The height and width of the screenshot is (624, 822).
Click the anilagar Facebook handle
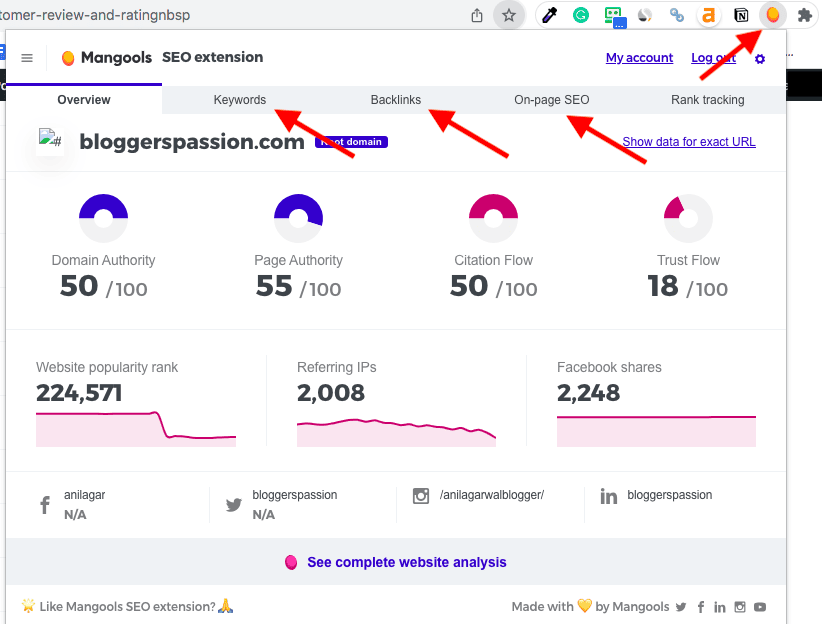(84, 494)
